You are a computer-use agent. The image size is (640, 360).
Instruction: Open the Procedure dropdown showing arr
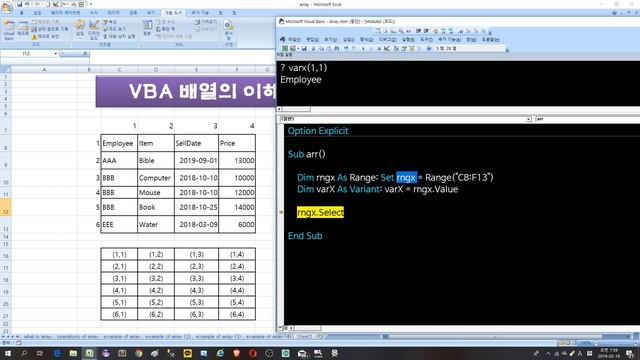pos(587,119)
